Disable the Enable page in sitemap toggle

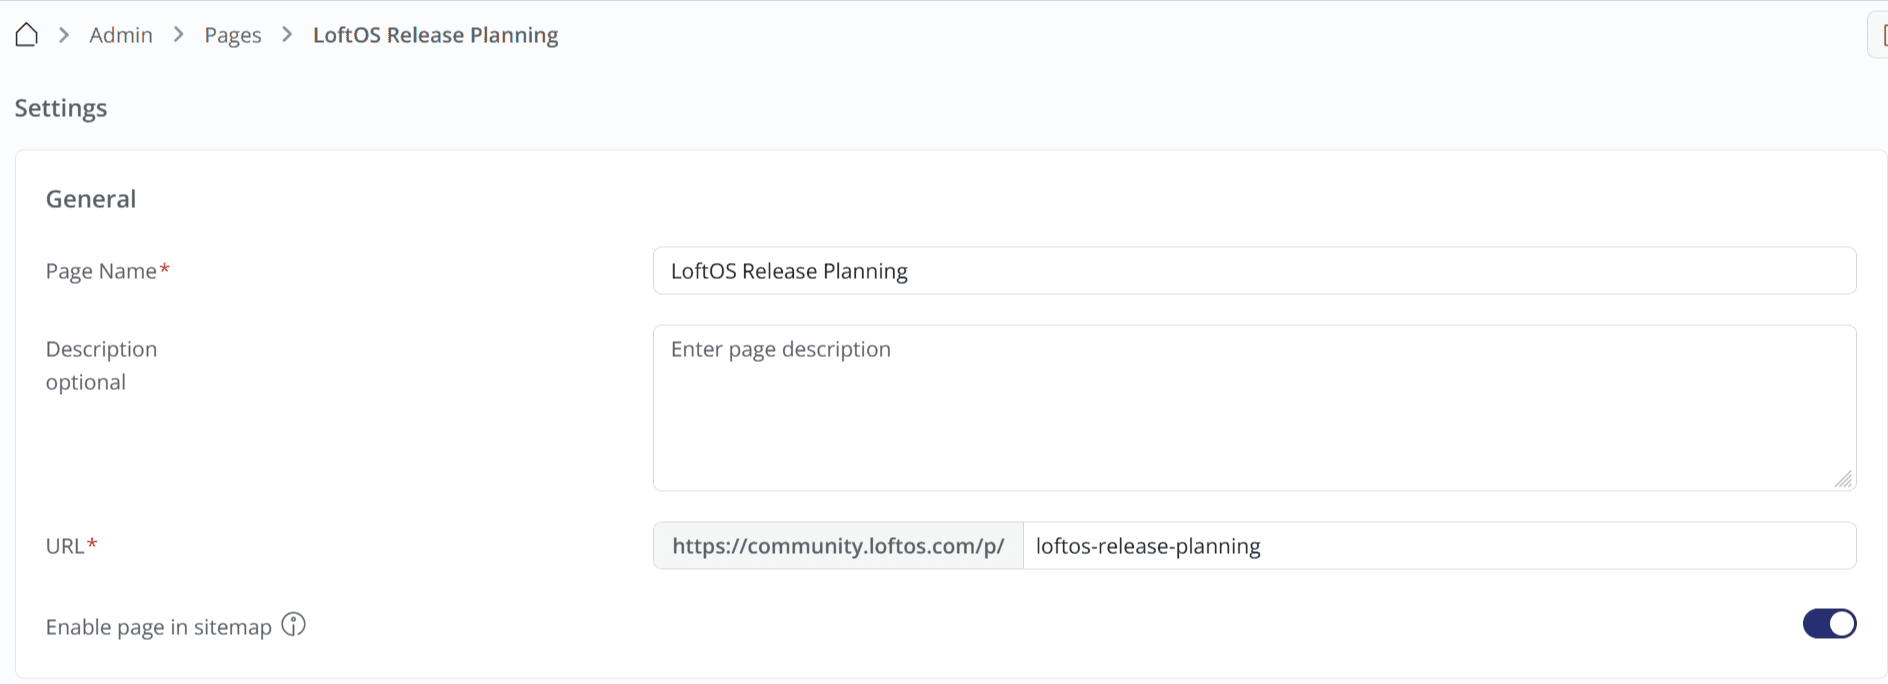click(1829, 624)
